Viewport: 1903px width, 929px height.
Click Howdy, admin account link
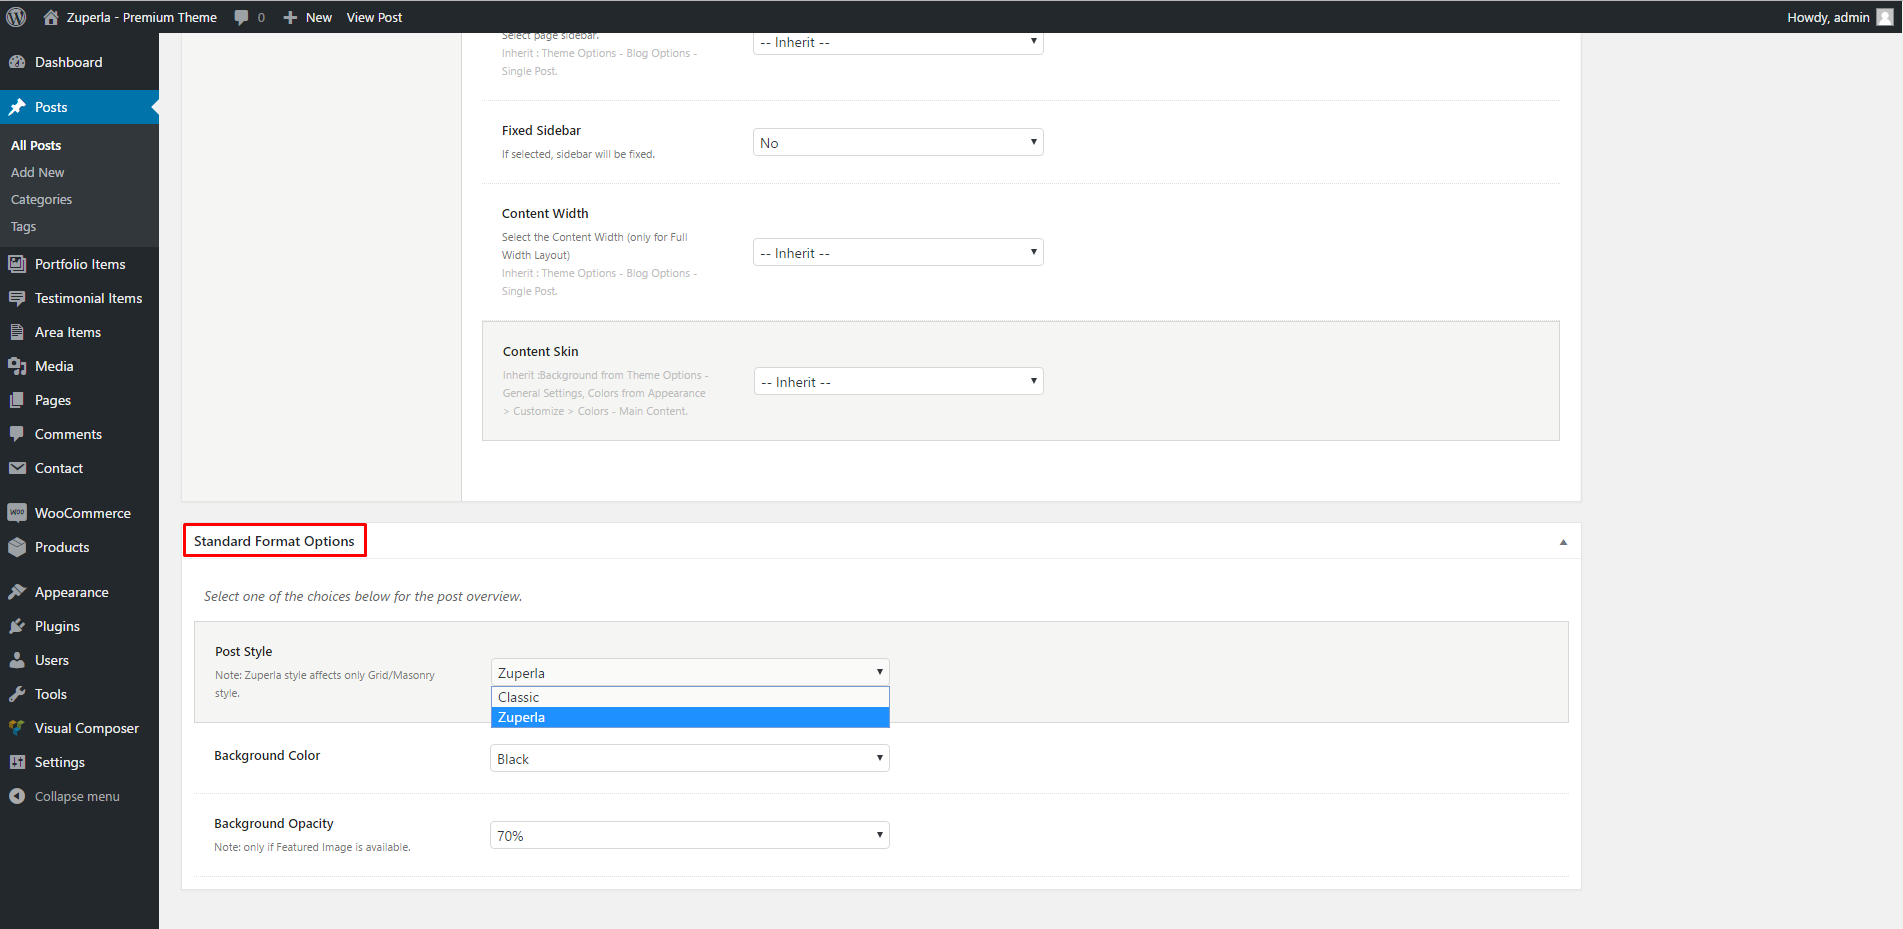(x=1828, y=17)
